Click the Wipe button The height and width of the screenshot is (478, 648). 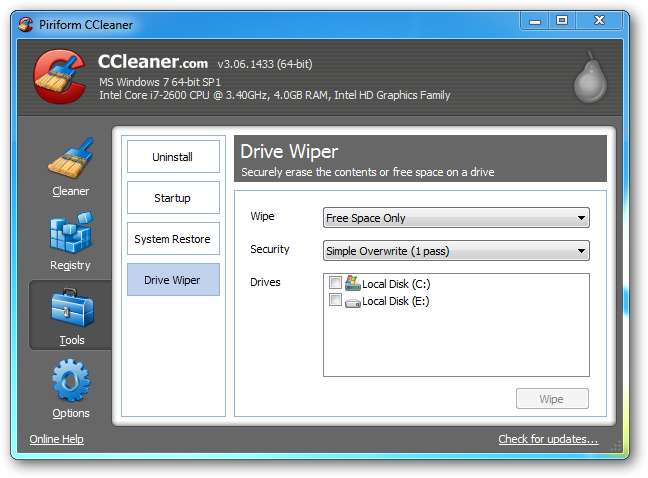pyautogui.click(x=552, y=399)
